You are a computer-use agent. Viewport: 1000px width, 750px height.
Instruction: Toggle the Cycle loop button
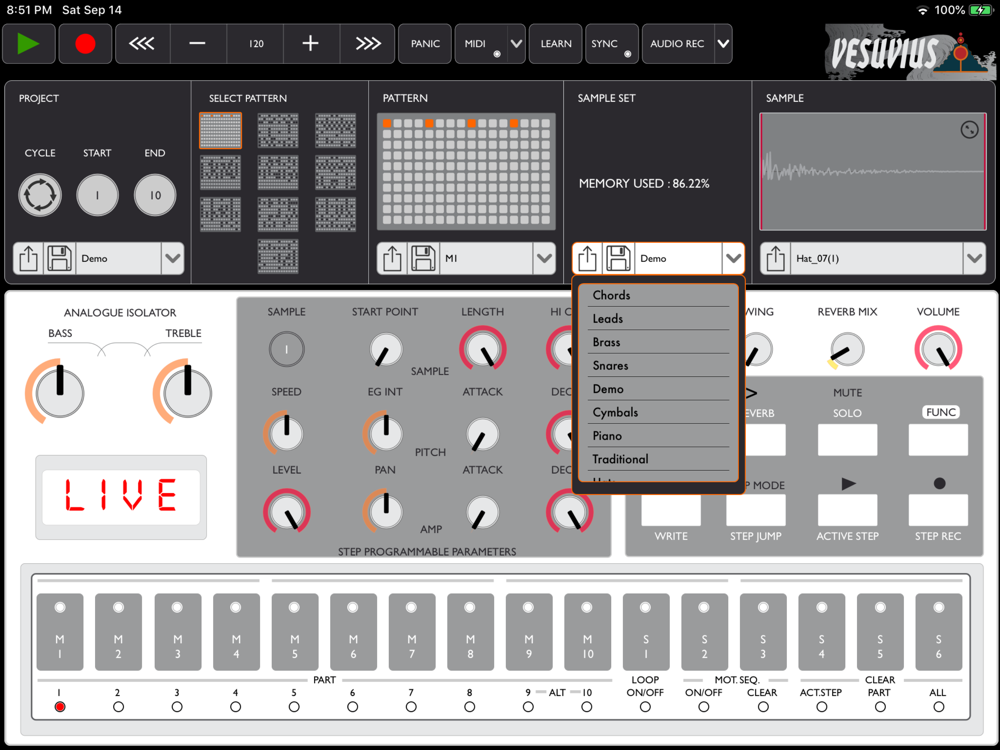(x=40, y=196)
